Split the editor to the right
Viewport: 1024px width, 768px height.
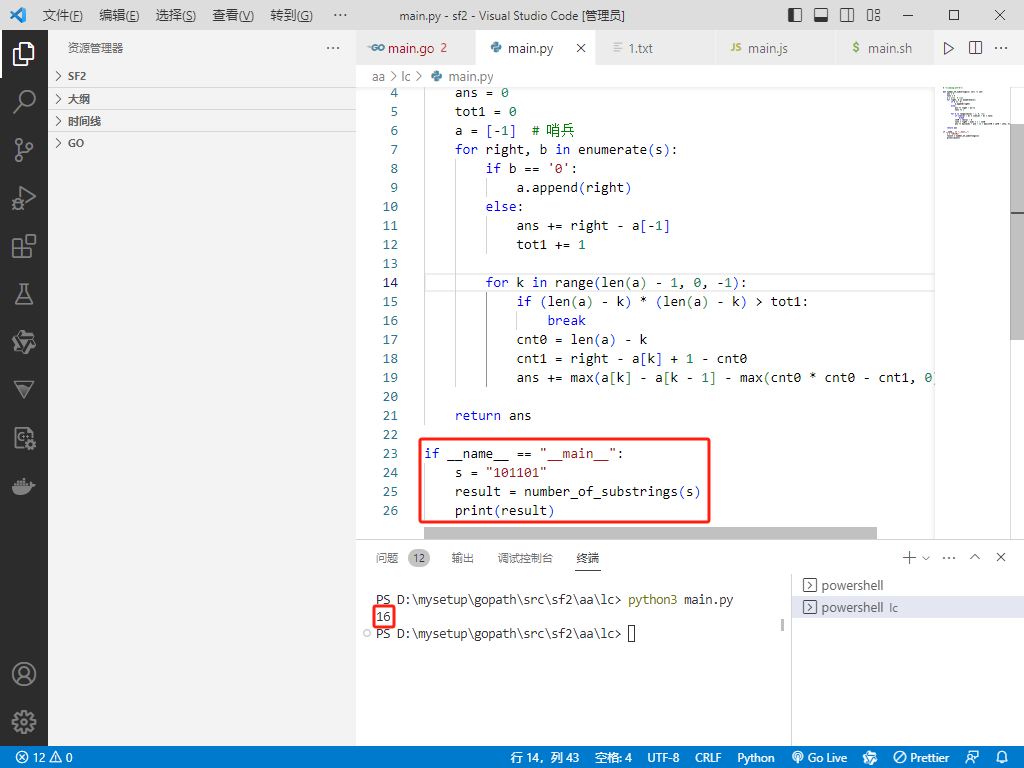click(x=976, y=48)
